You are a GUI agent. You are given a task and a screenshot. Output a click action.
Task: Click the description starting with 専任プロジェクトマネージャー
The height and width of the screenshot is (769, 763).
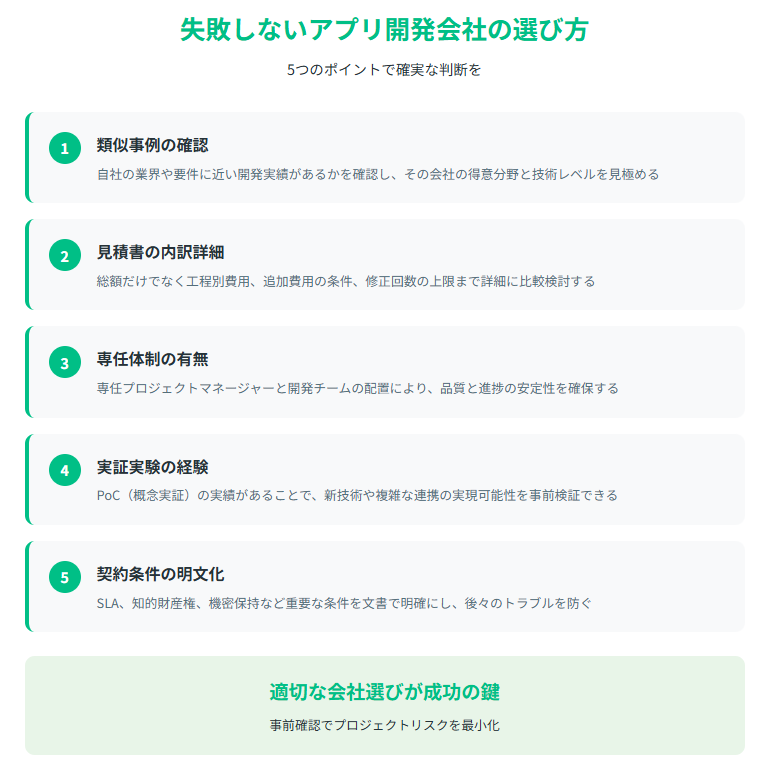pos(357,388)
